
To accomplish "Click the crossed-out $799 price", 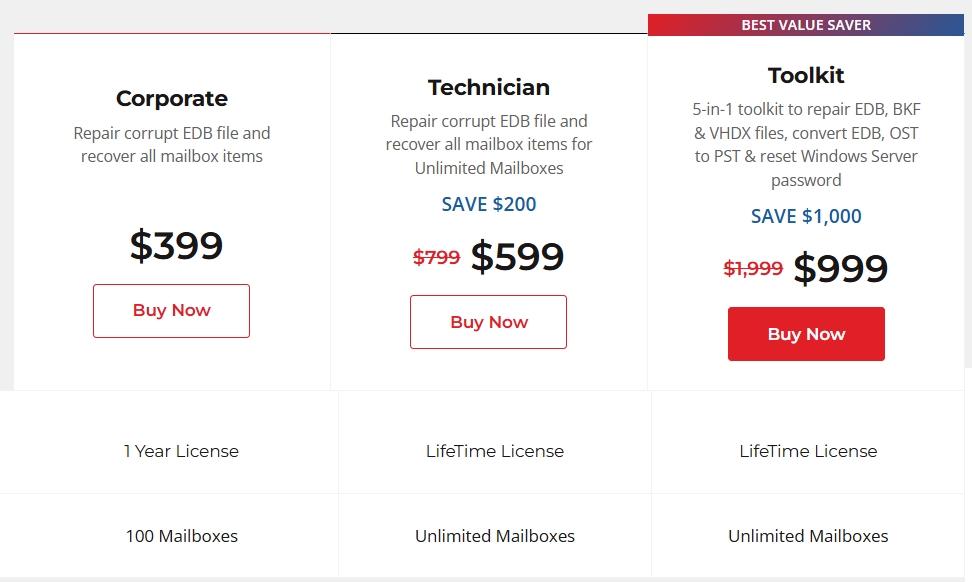I will (x=436, y=257).
